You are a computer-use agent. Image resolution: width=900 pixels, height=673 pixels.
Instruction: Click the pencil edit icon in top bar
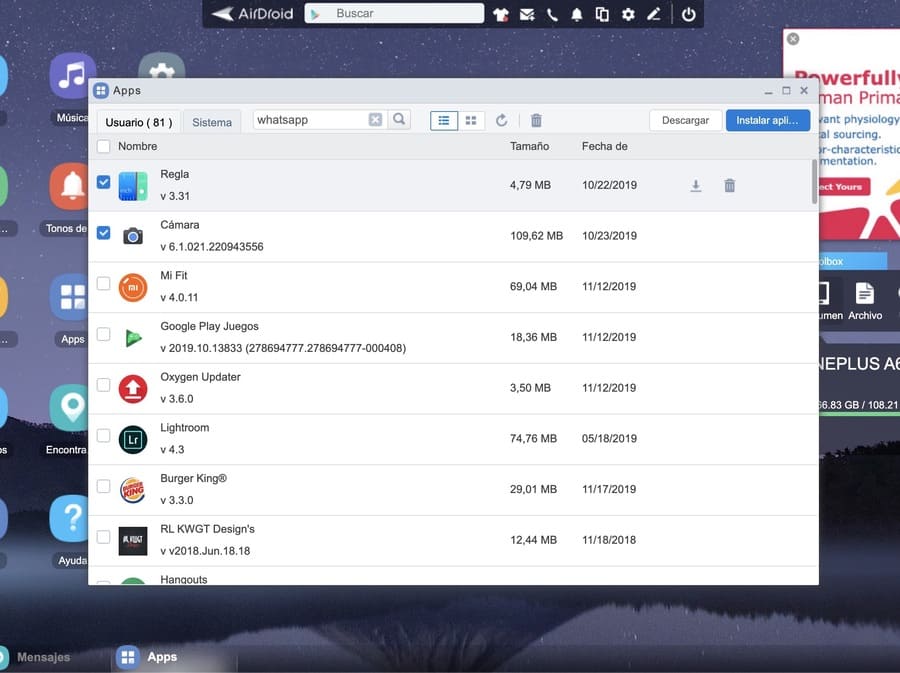click(x=654, y=14)
